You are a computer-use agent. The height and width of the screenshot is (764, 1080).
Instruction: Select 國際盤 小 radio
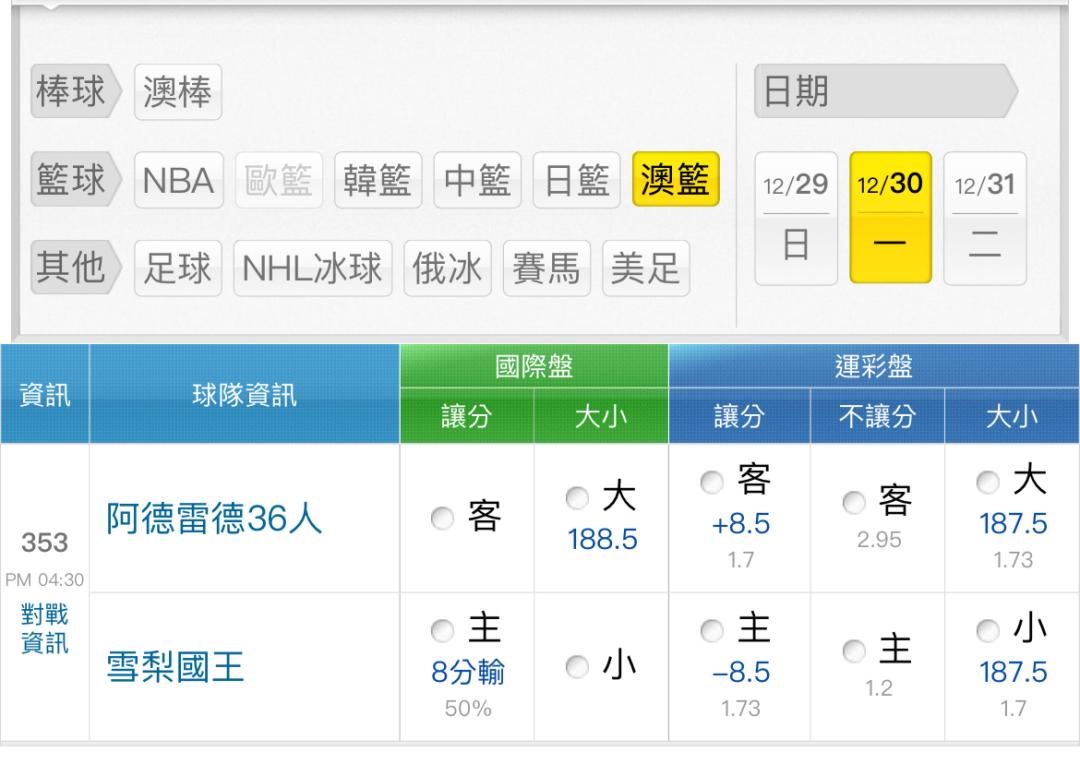577,666
